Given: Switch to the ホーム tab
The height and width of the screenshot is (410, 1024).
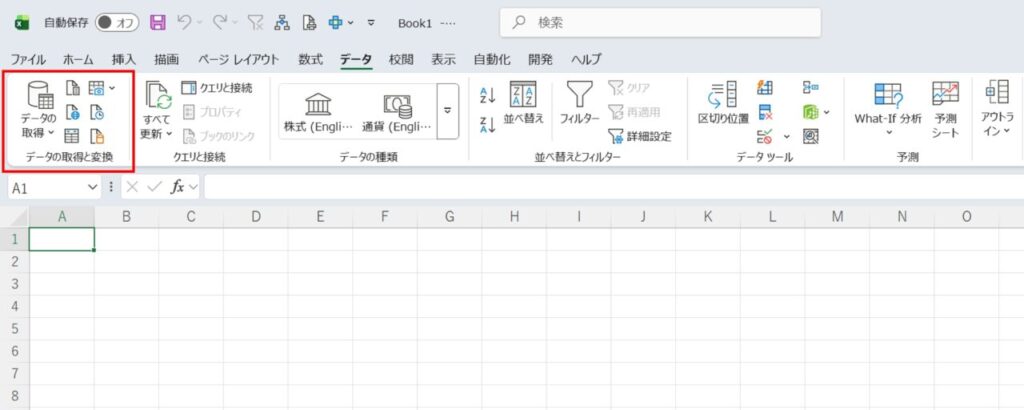Looking at the screenshot, I should pyautogui.click(x=78, y=59).
